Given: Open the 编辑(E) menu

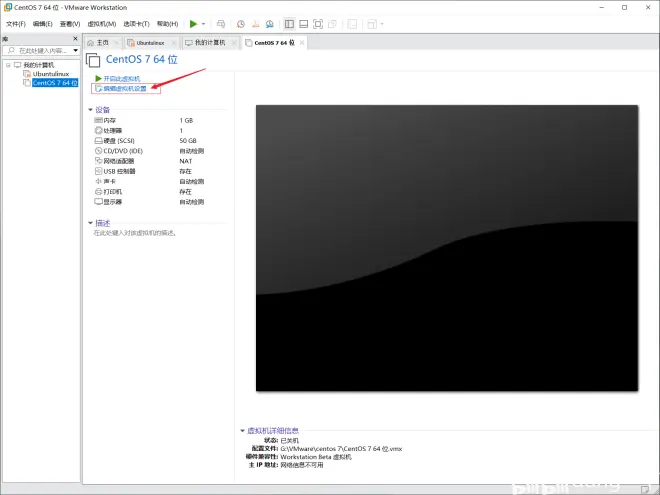Looking at the screenshot, I should tap(43, 24).
